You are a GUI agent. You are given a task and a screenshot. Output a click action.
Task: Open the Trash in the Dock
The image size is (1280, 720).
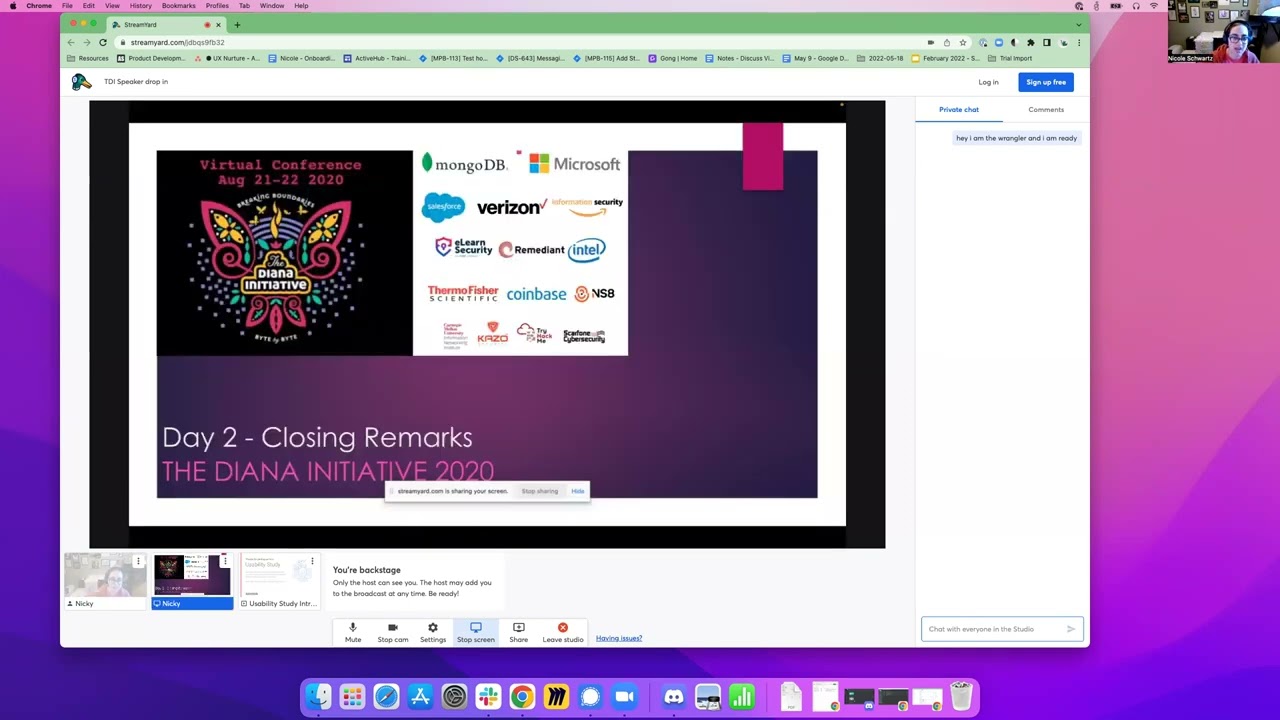[961, 696]
